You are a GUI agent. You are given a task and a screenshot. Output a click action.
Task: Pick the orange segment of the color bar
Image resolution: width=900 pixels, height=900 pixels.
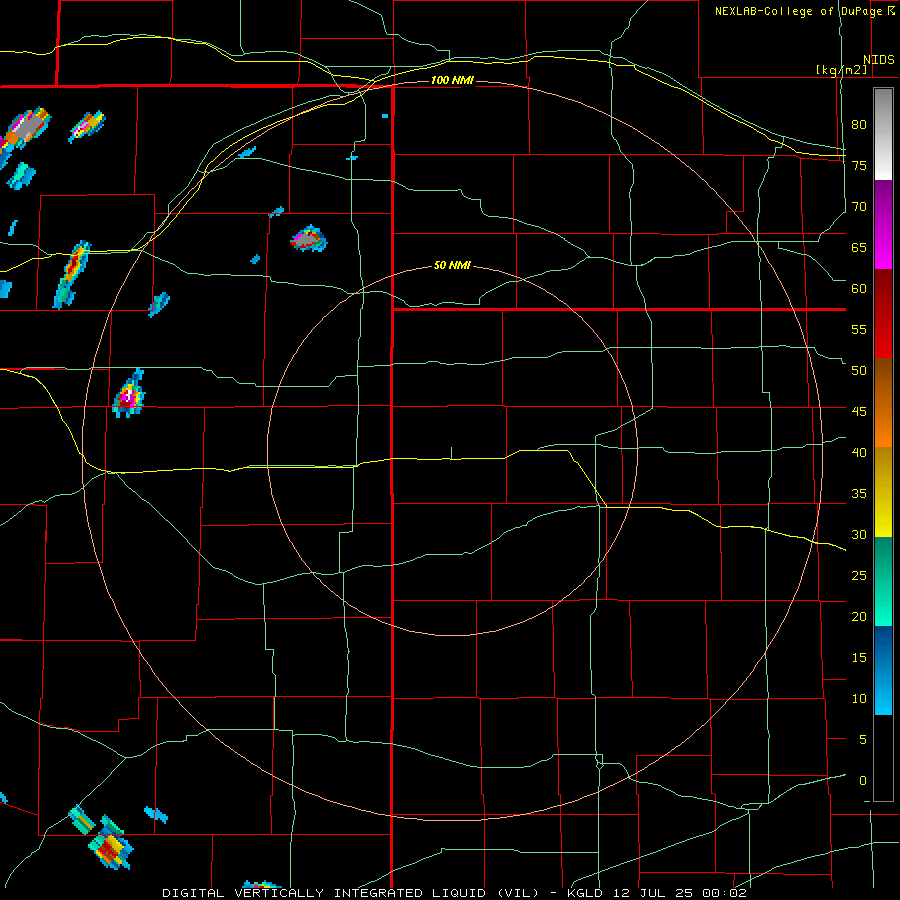click(883, 403)
